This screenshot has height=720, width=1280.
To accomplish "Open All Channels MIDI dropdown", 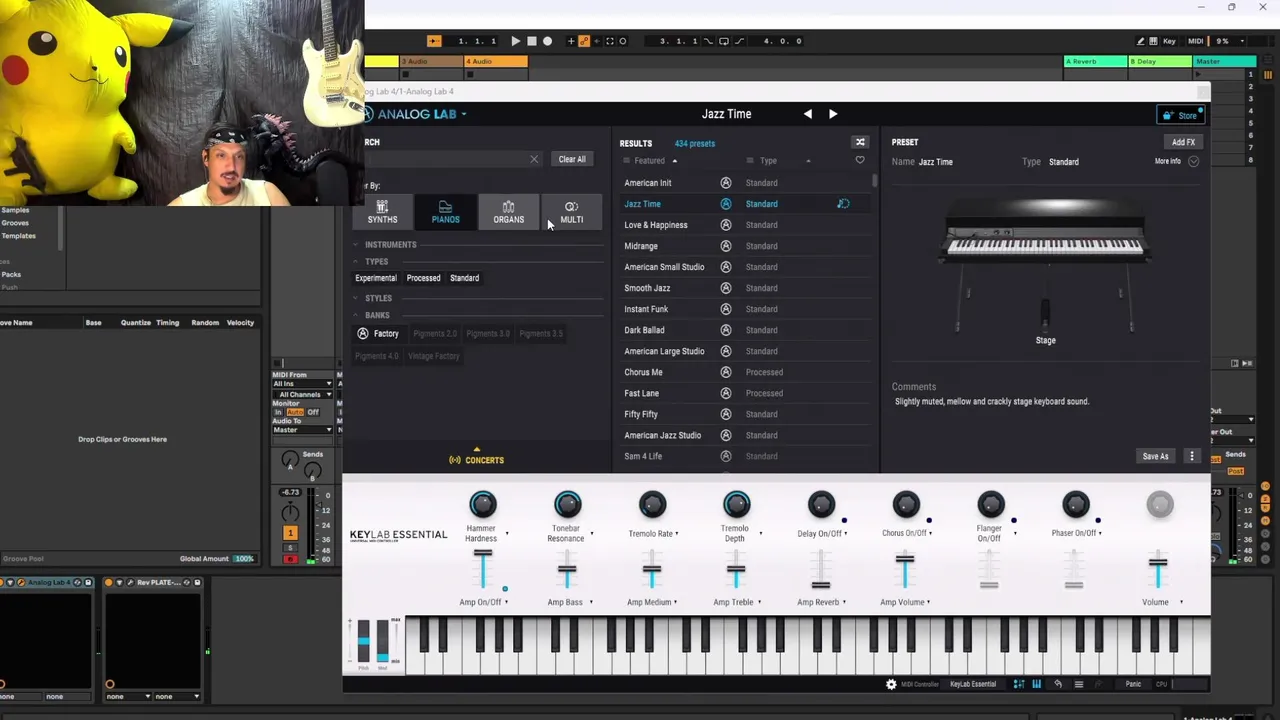I will 303,394.
